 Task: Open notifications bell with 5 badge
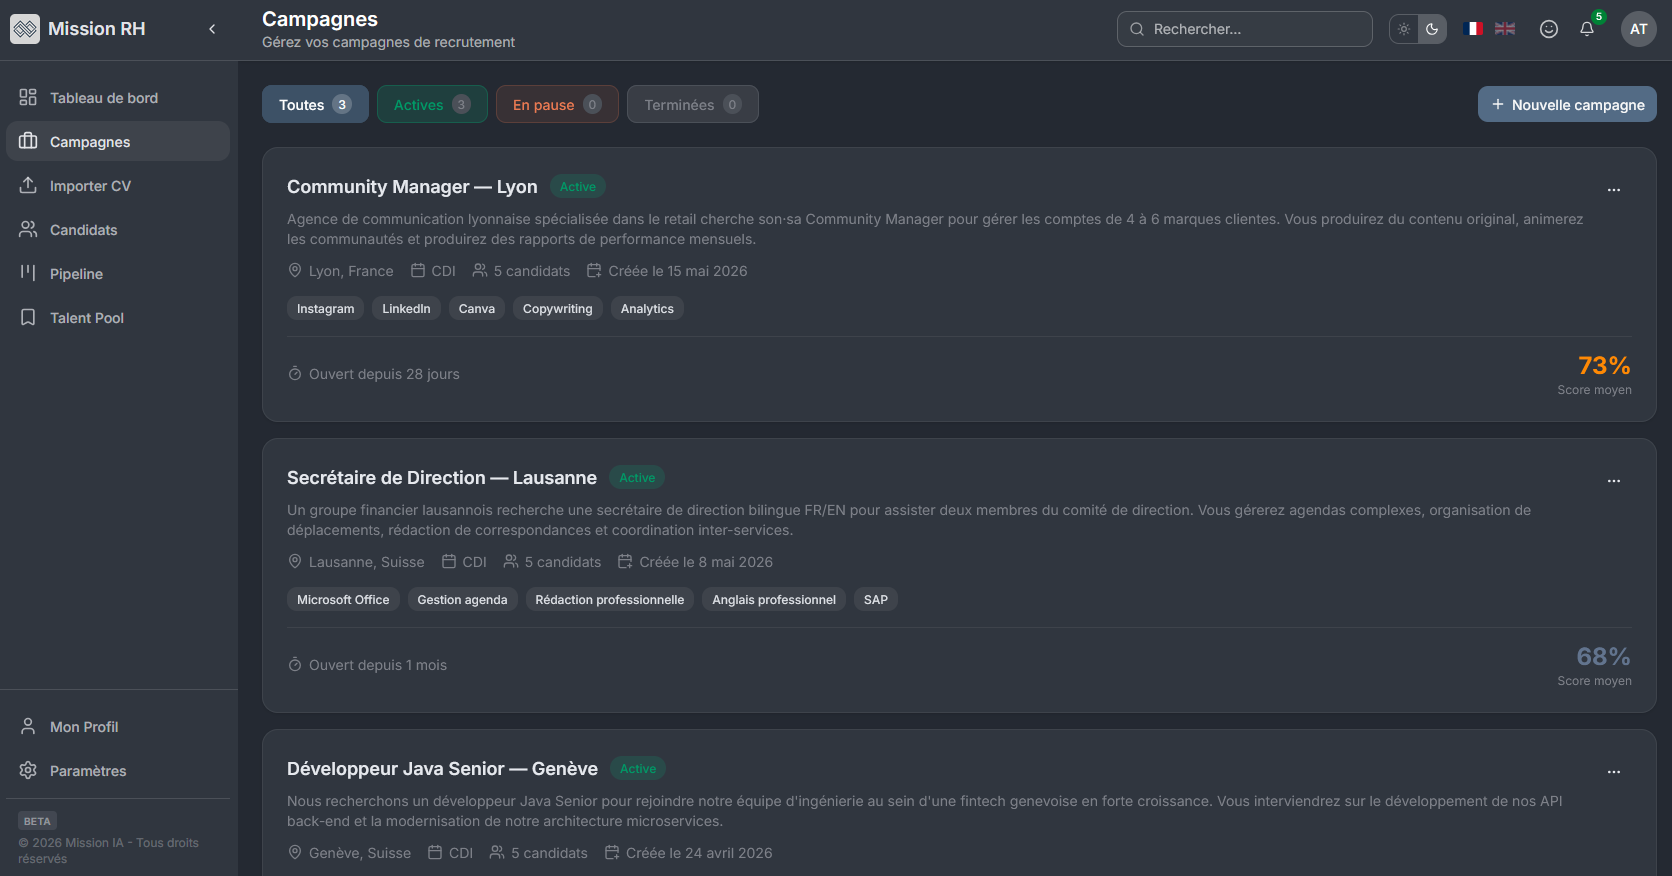point(1587,29)
